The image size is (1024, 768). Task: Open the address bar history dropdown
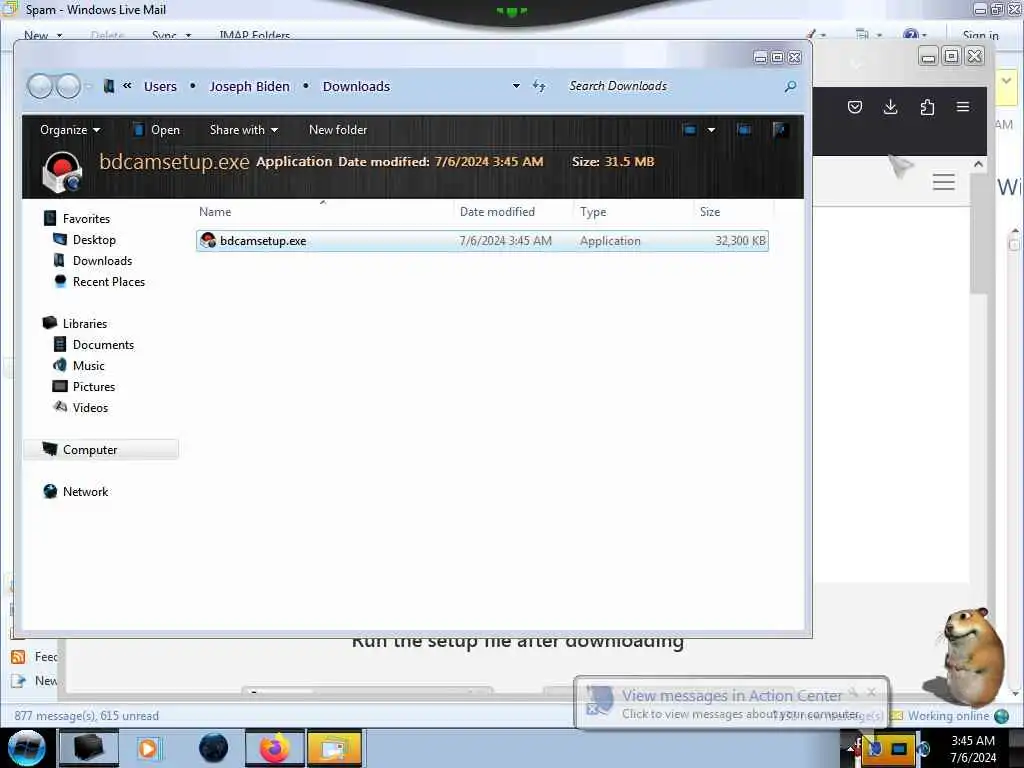point(516,86)
